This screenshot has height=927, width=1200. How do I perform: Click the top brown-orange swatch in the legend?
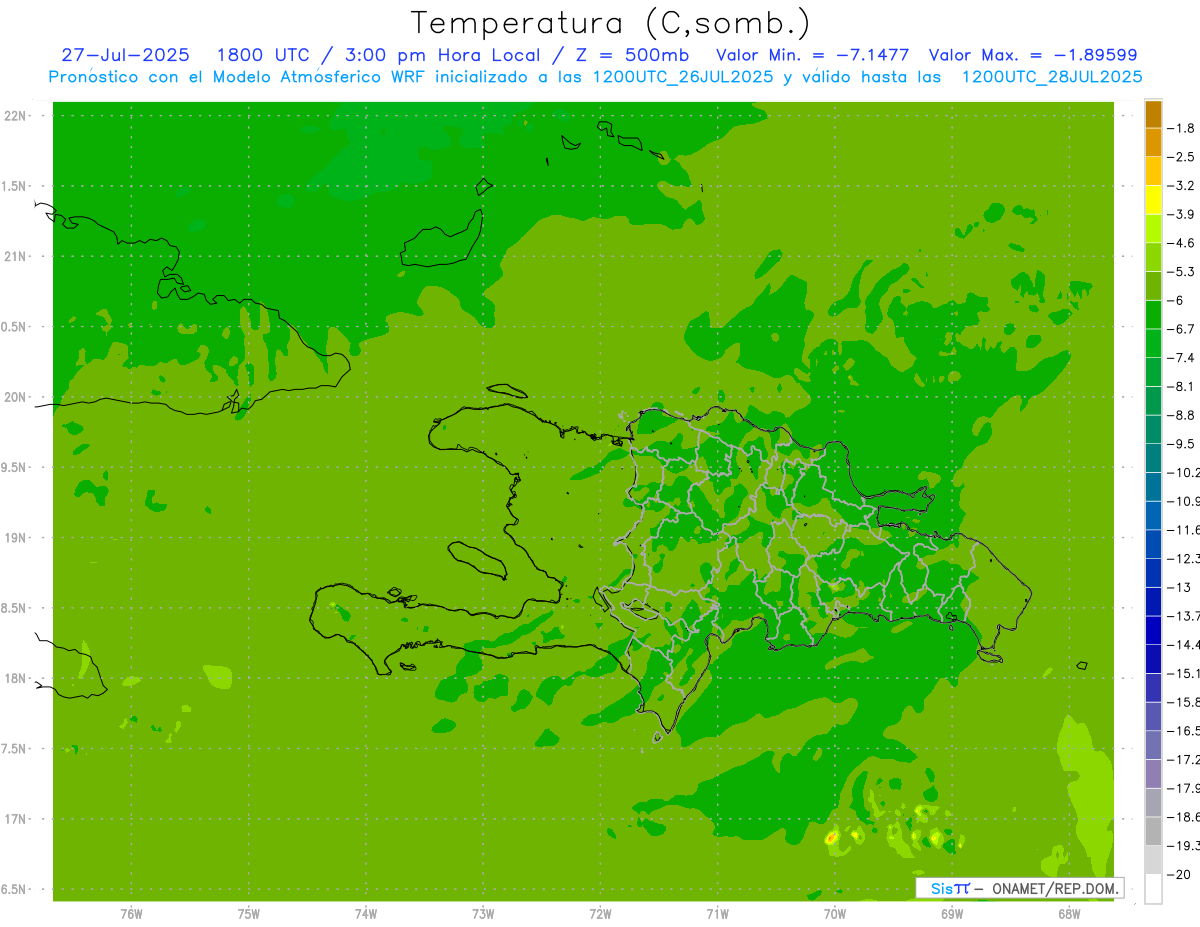(x=1154, y=114)
